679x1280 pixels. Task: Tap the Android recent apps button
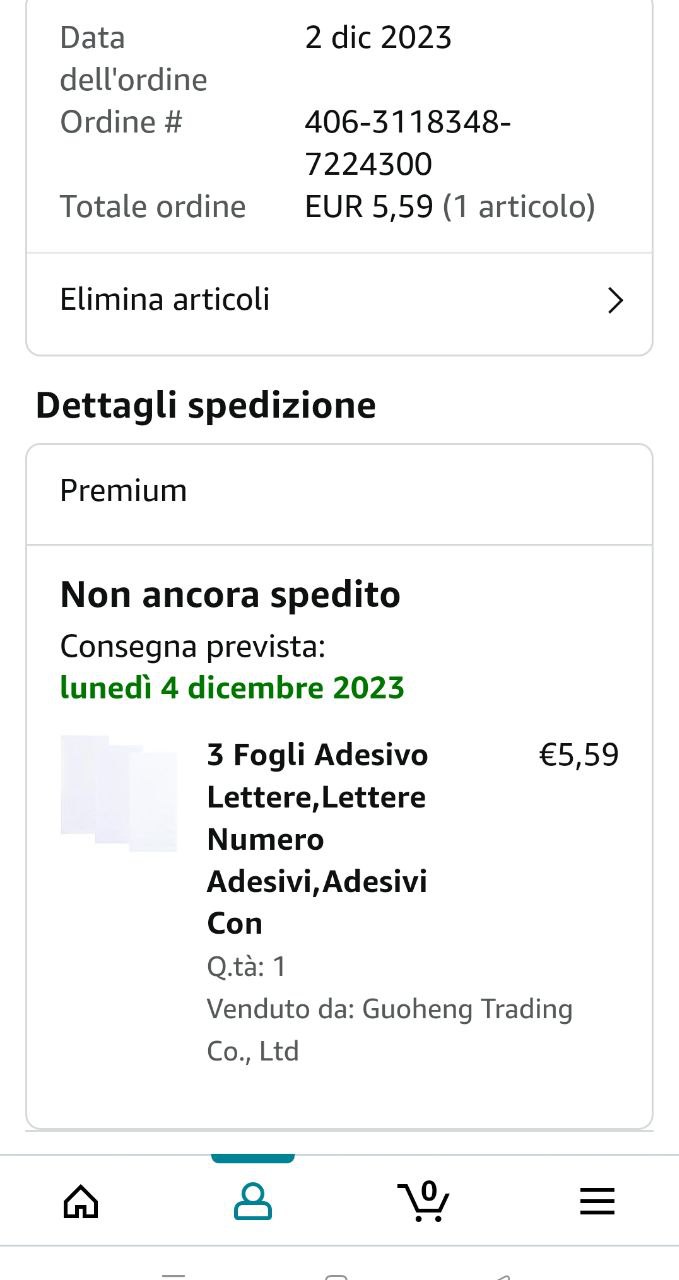(174, 1276)
